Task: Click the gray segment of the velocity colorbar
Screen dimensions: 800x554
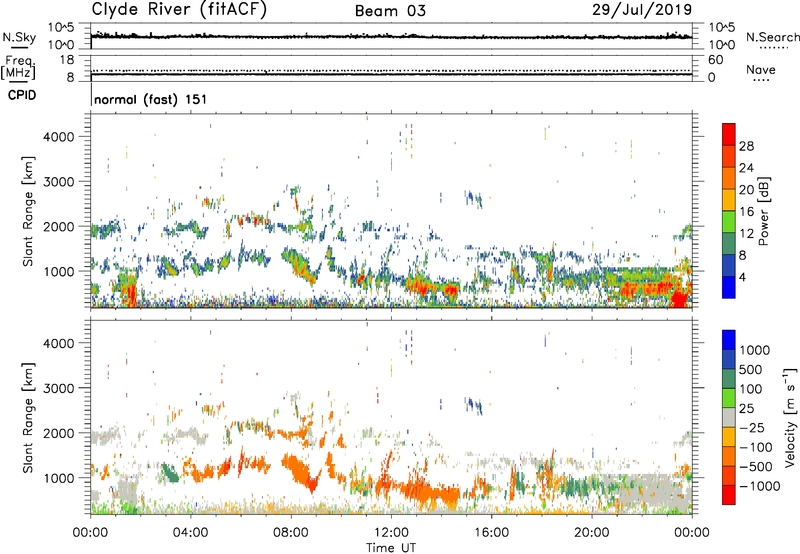Action: [x=729, y=418]
